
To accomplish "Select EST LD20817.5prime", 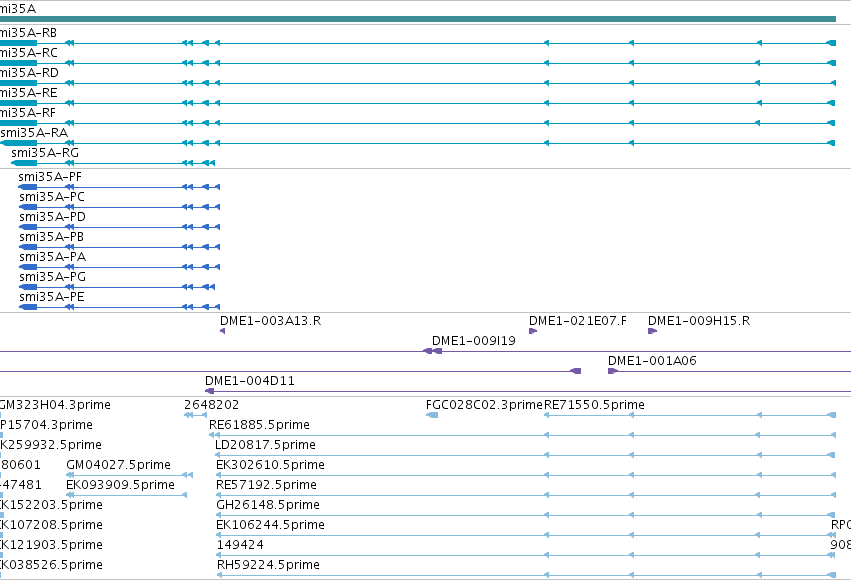I will tap(265, 445).
